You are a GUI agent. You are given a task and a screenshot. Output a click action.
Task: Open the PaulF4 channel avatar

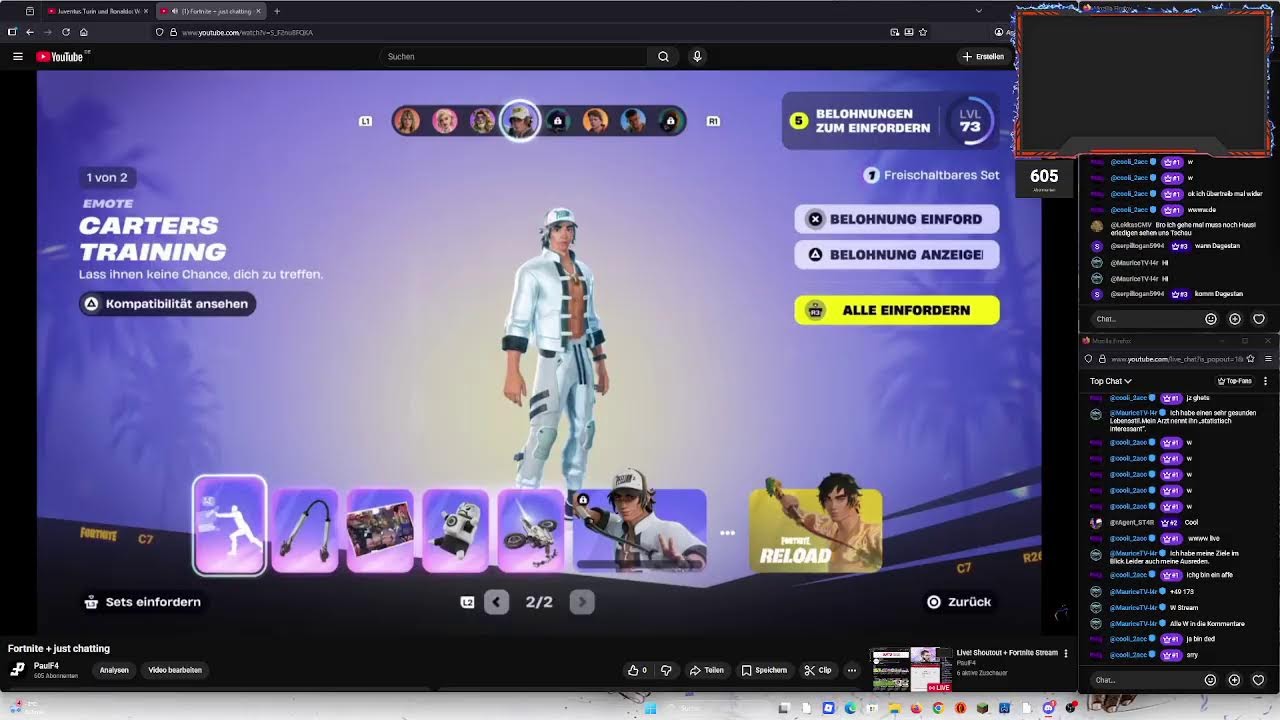tap(17, 669)
